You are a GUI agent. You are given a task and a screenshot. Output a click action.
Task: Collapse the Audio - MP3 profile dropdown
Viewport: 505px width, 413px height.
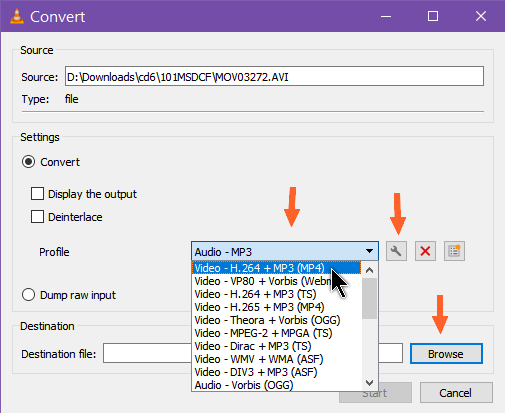coord(369,251)
